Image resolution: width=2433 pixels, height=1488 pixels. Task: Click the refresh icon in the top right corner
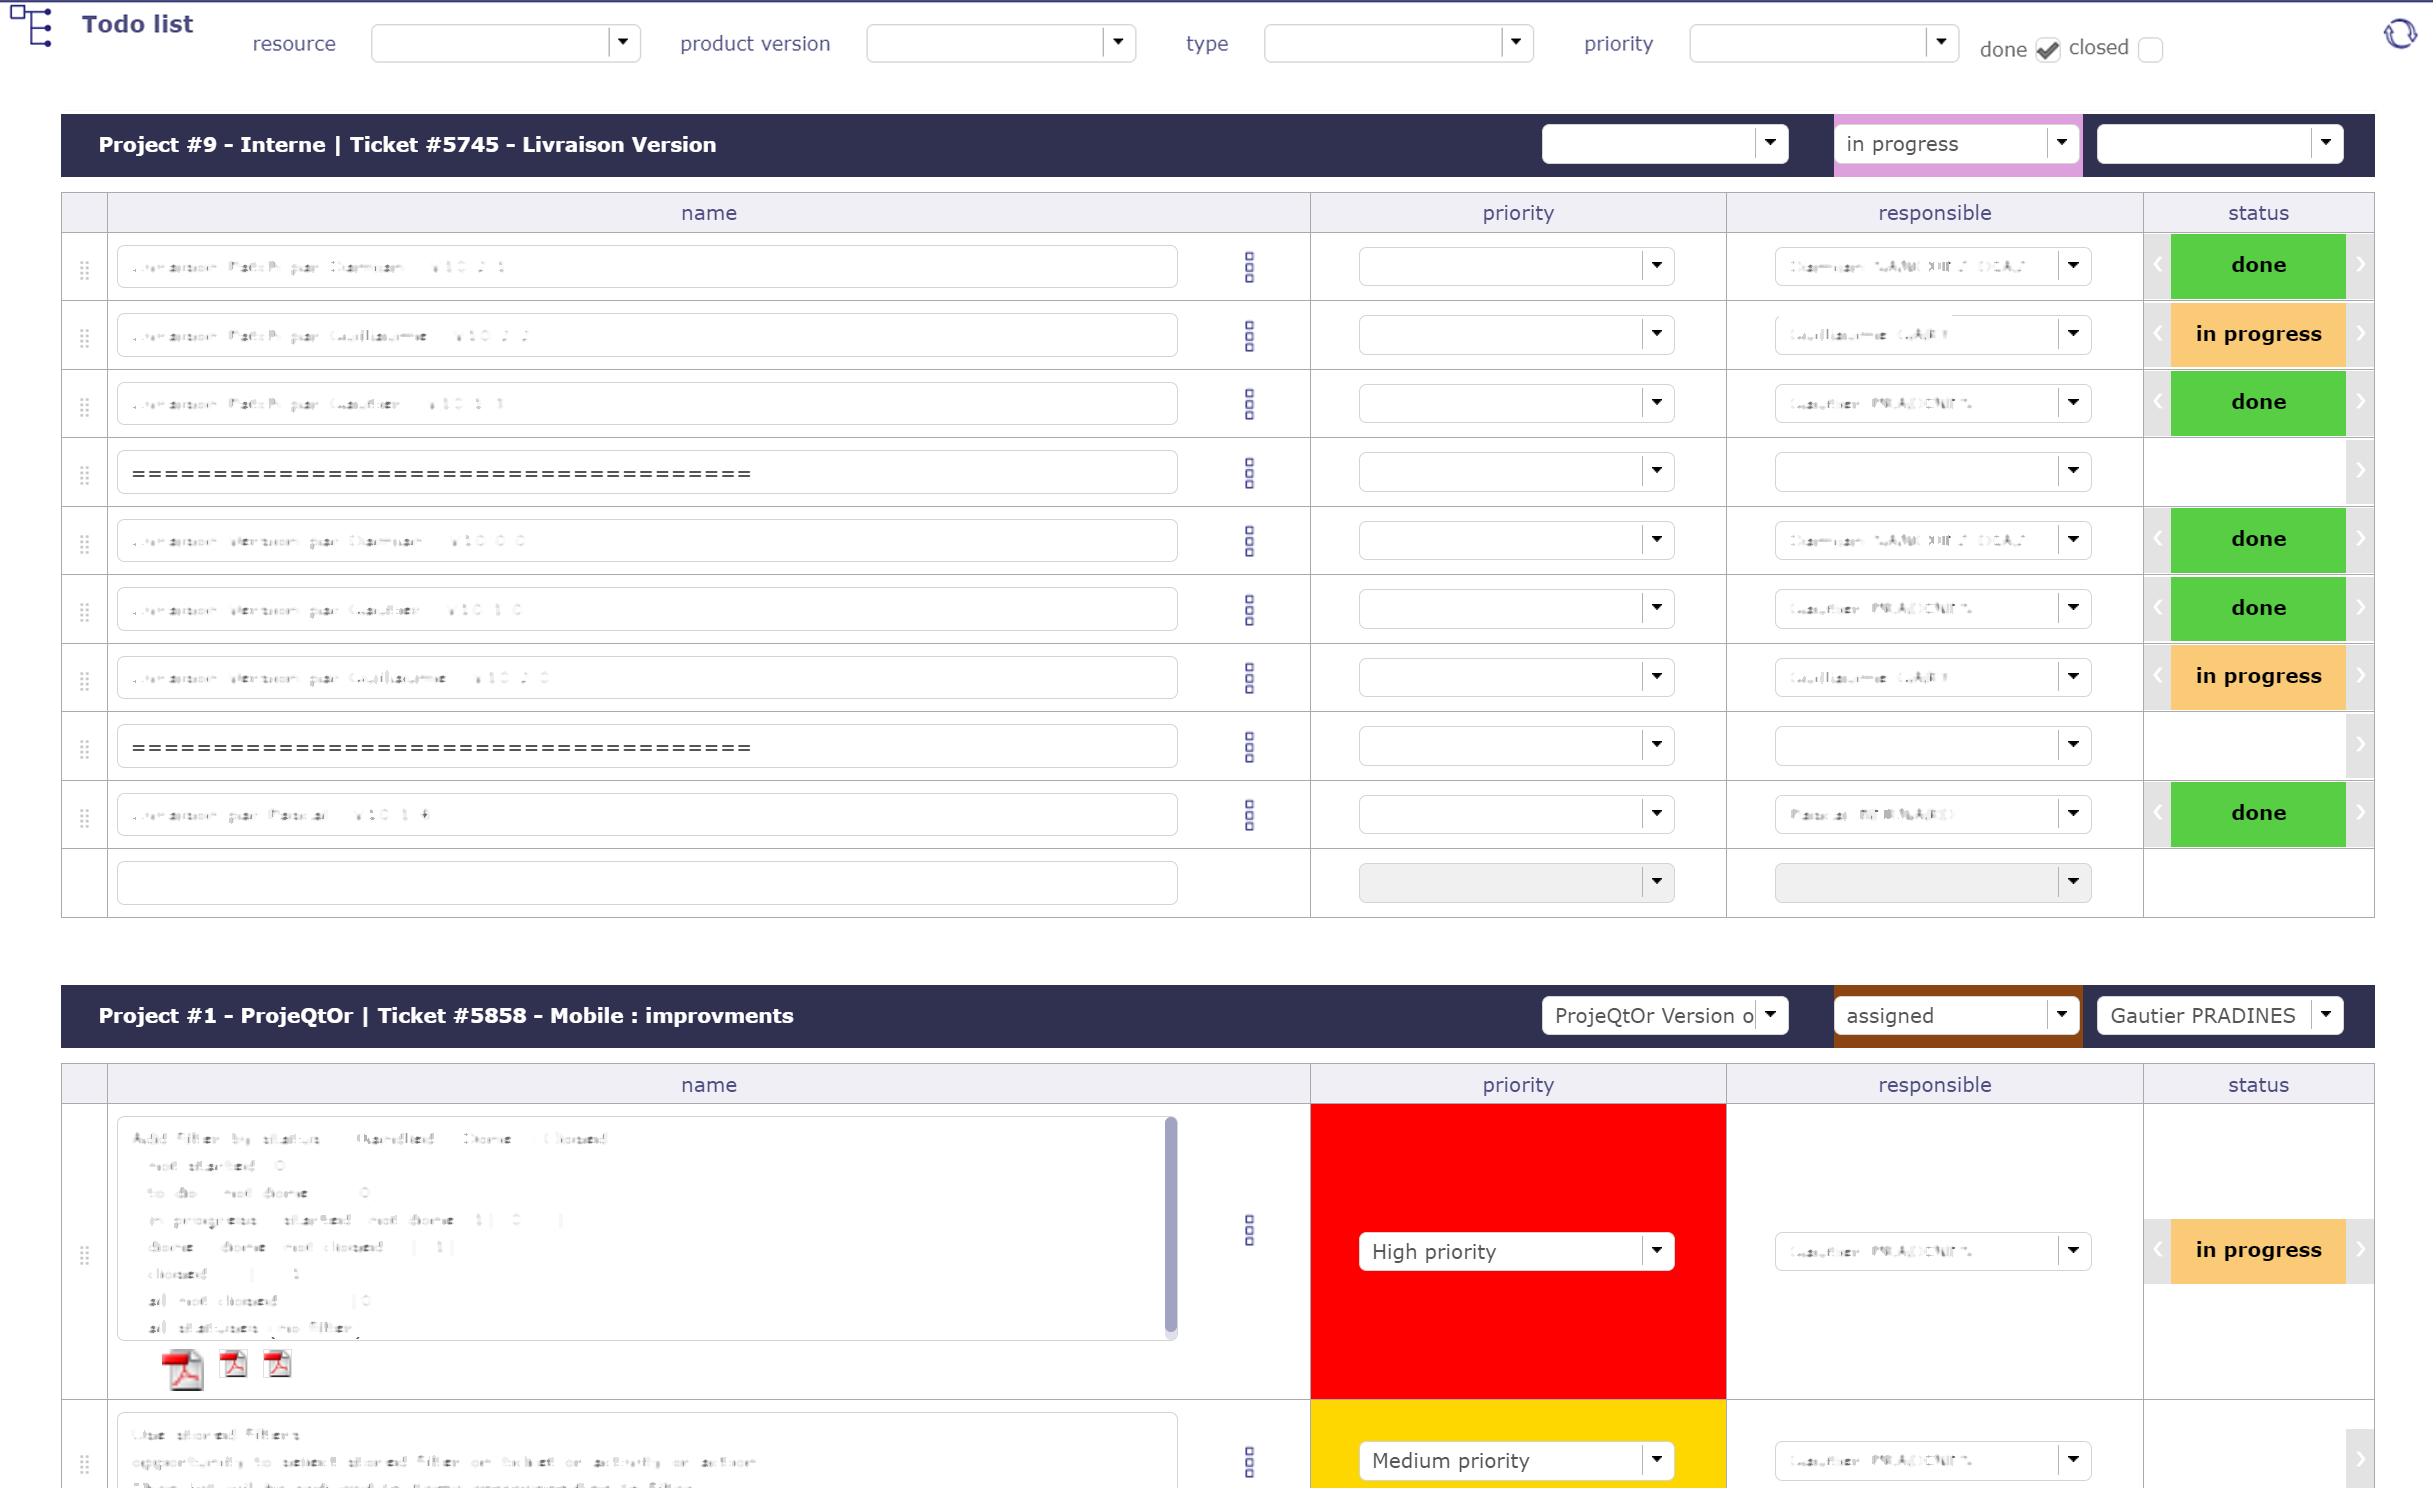coord(2399,33)
